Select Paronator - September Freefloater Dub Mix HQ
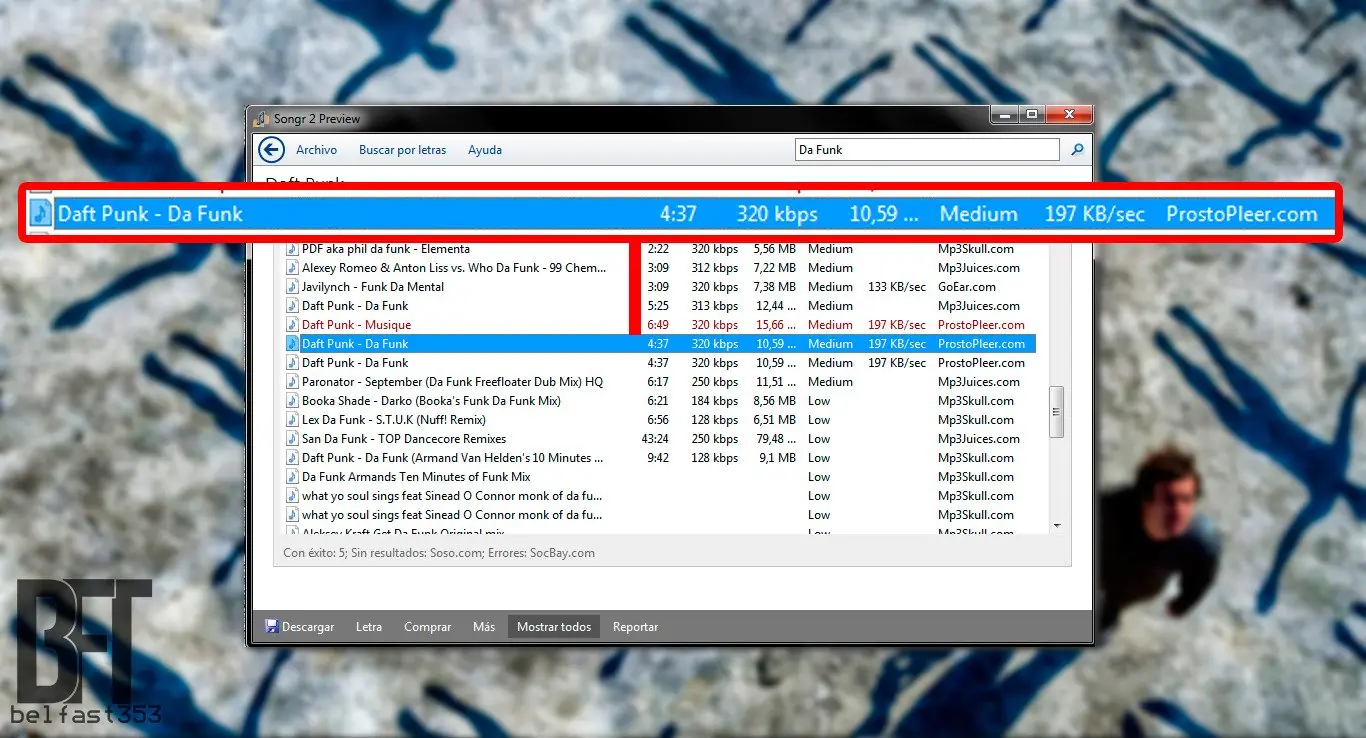1366x738 pixels. (x=452, y=382)
